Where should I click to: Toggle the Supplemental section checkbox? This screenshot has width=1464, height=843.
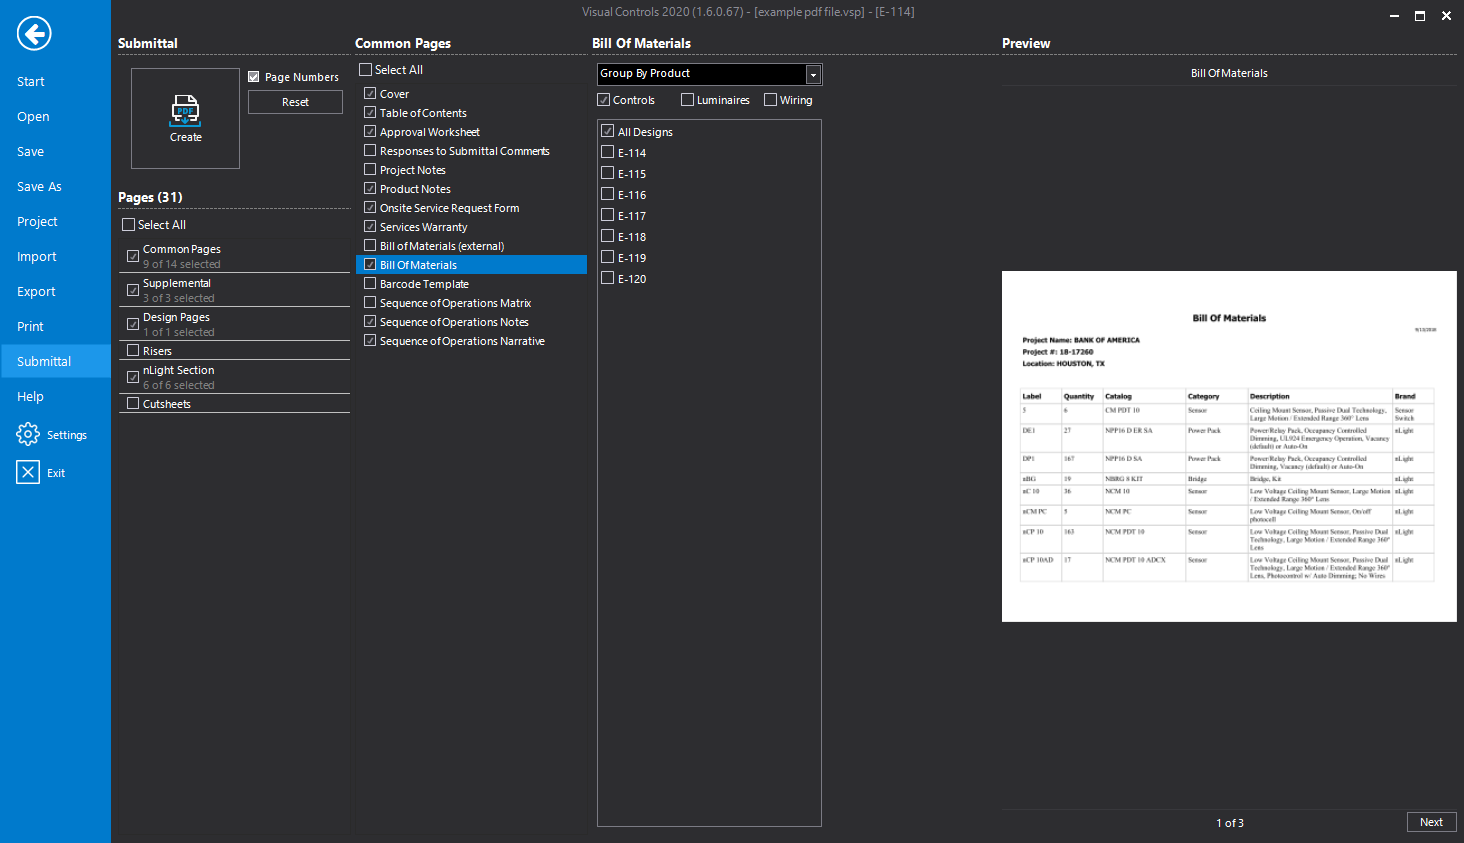(x=133, y=290)
